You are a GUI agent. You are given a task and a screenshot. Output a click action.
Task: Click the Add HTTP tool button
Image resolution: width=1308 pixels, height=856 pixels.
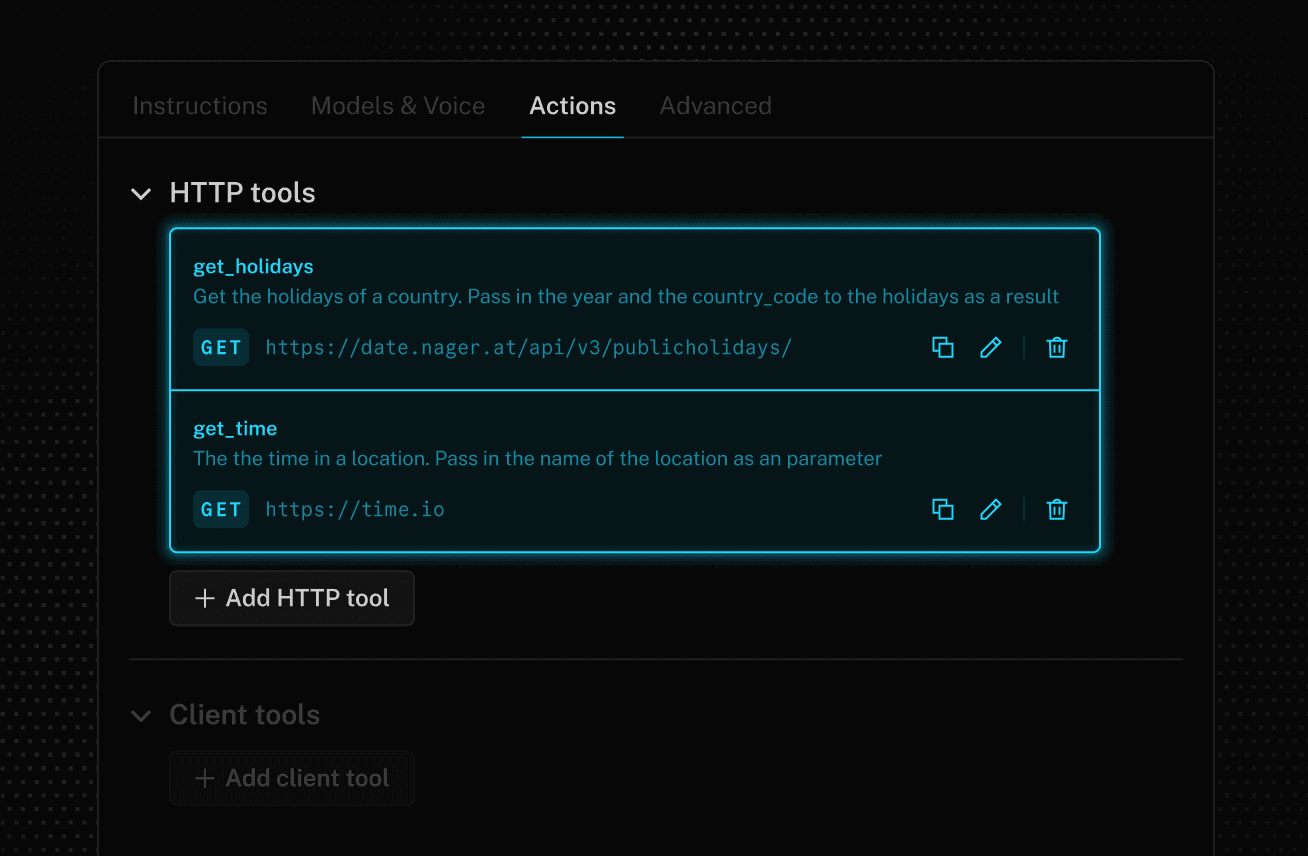[x=291, y=597]
